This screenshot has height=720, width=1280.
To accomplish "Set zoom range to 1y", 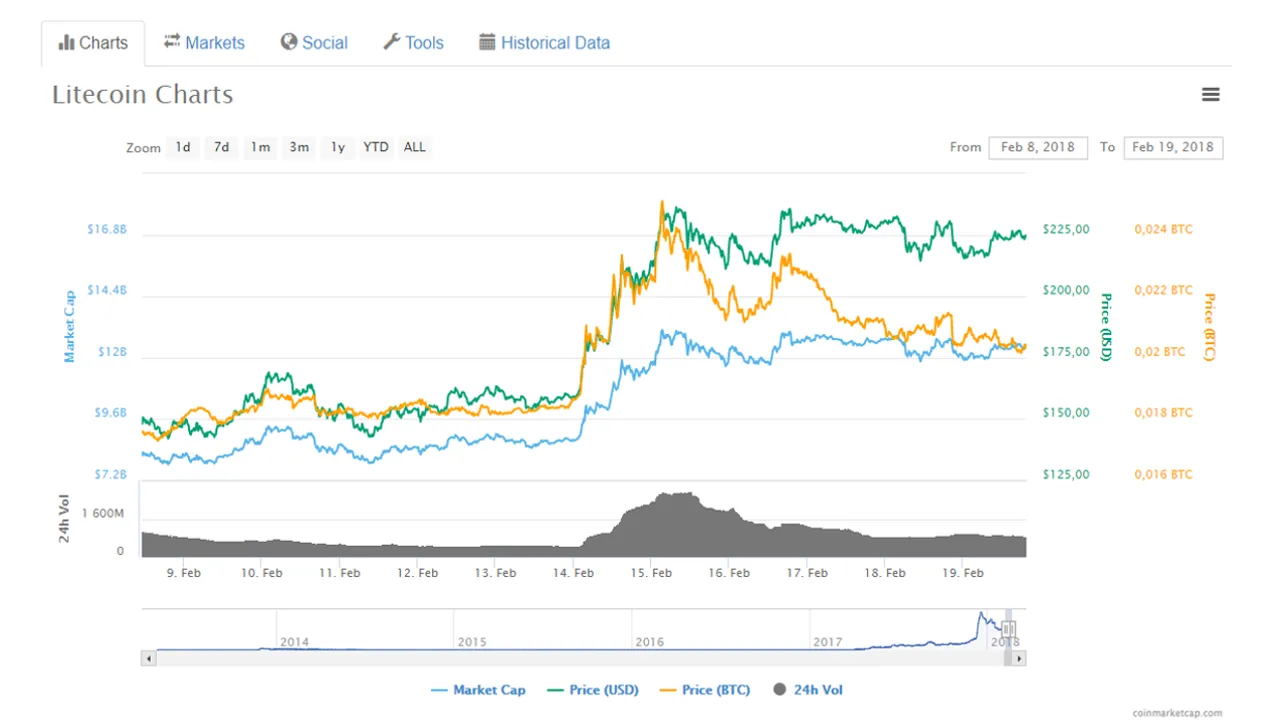I will point(338,147).
